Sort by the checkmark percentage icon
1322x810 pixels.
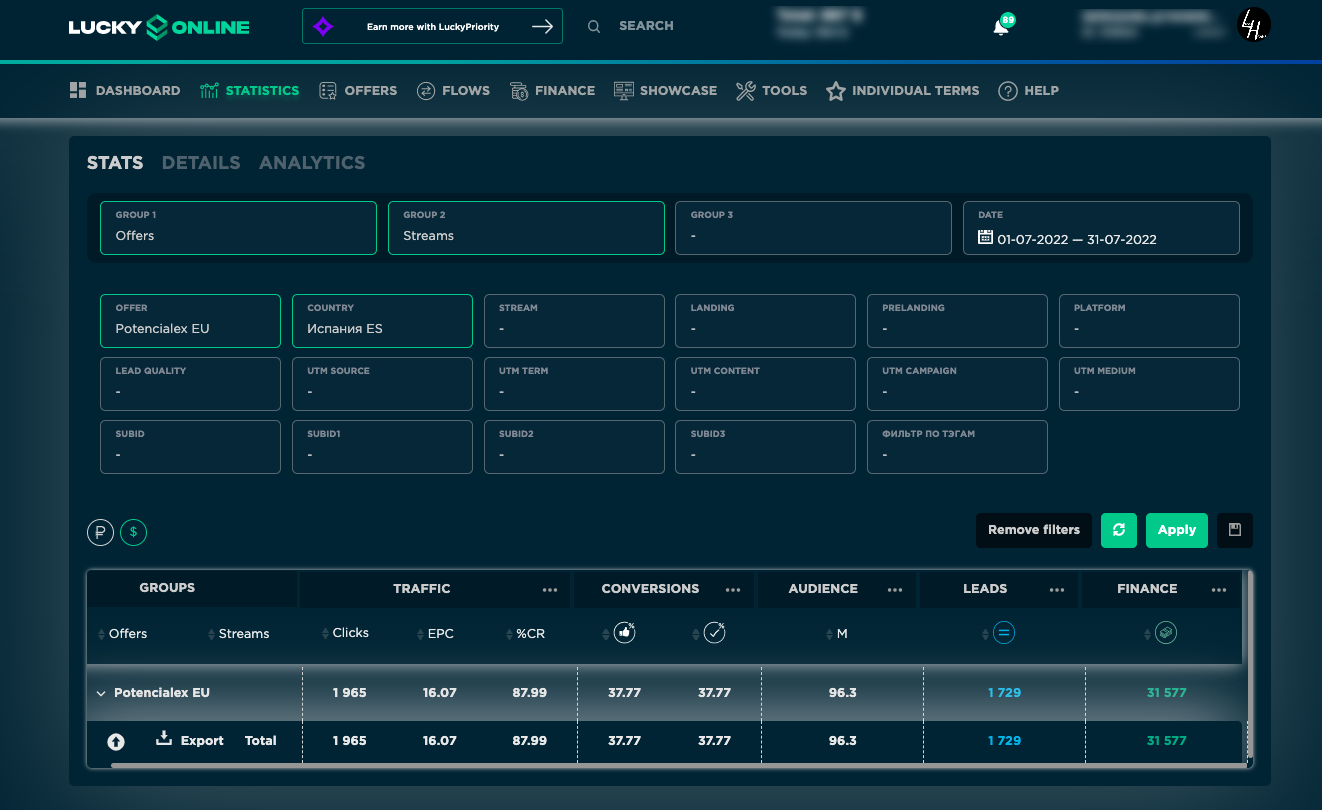point(714,632)
